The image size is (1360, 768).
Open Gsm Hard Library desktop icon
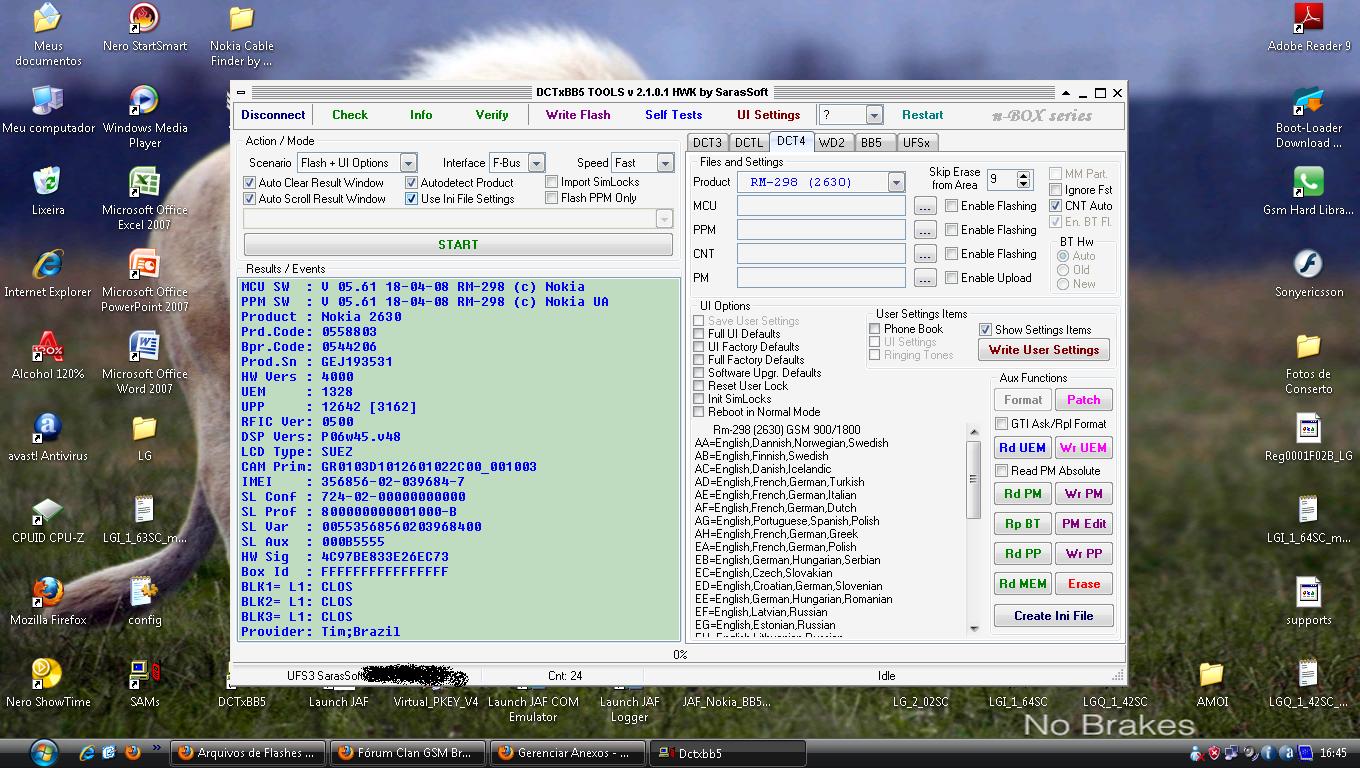pos(1308,191)
